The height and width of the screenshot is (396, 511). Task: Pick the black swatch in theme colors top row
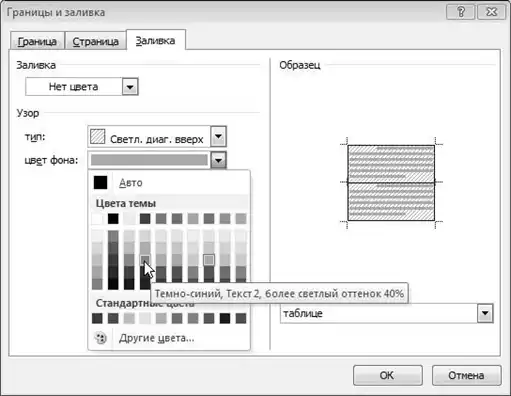click(113, 219)
